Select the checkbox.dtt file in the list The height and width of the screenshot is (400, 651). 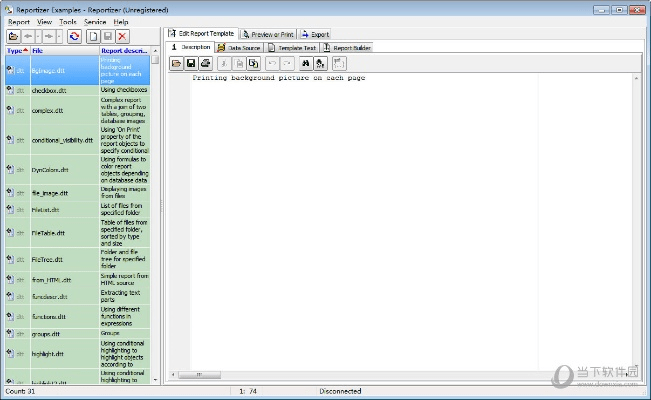pos(49,90)
